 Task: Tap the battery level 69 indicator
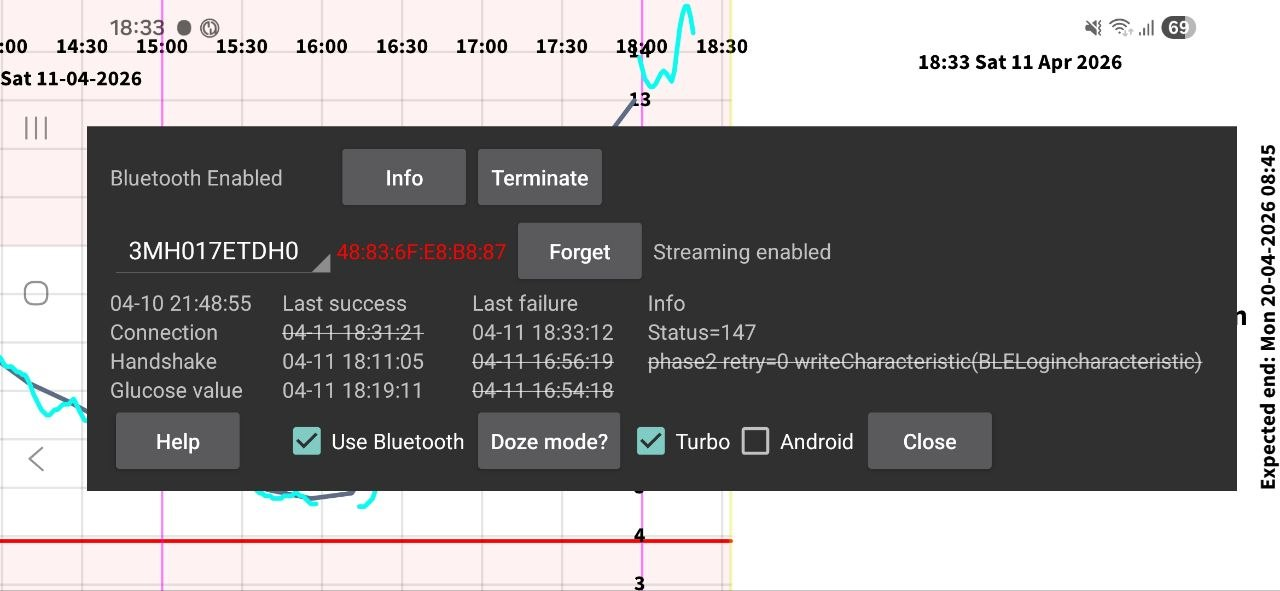(1179, 28)
